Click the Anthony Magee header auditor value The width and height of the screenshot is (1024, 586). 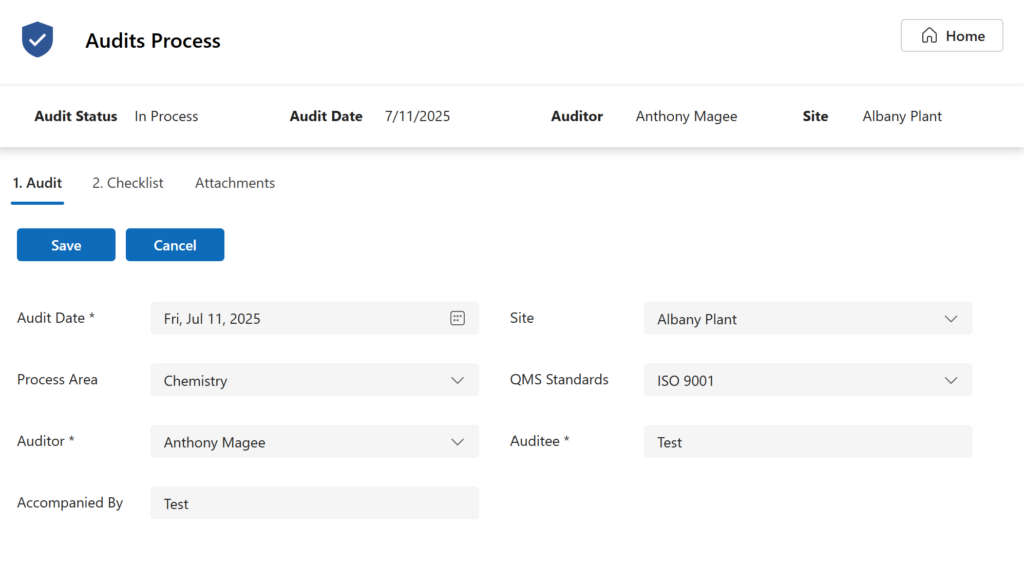click(686, 116)
